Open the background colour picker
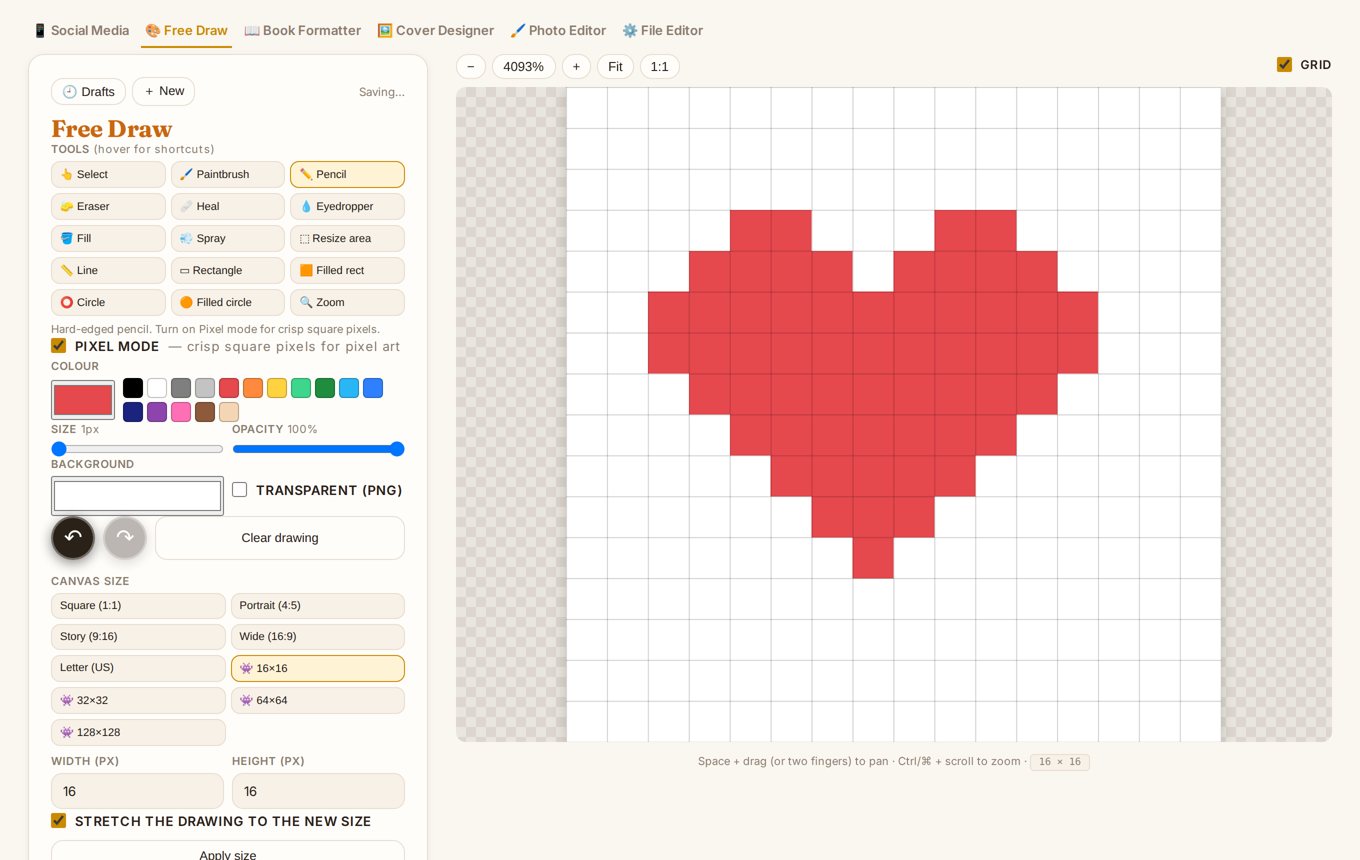Screen dimensions: 1360x860 point(138,496)
